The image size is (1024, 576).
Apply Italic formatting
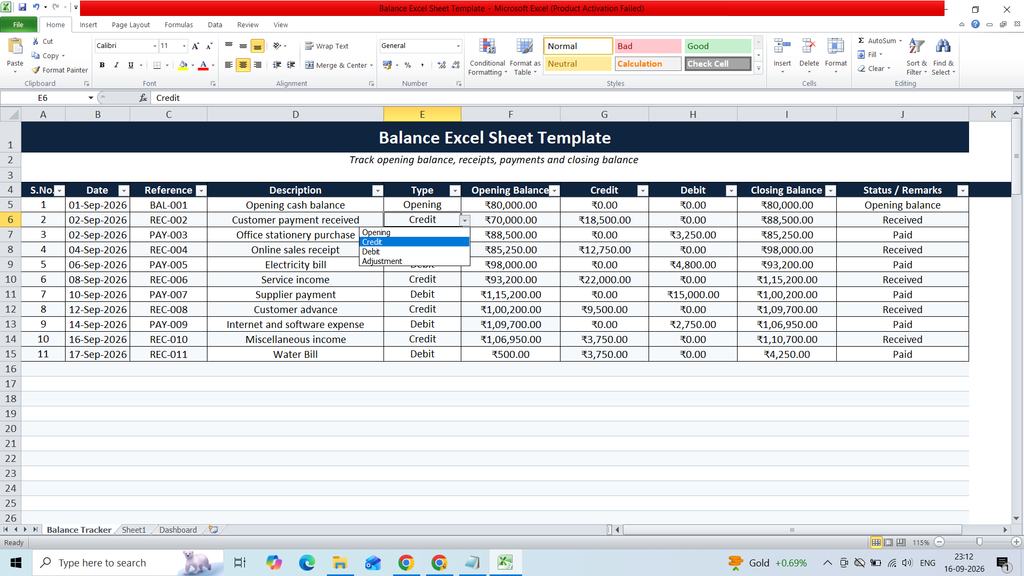(116, 65)
